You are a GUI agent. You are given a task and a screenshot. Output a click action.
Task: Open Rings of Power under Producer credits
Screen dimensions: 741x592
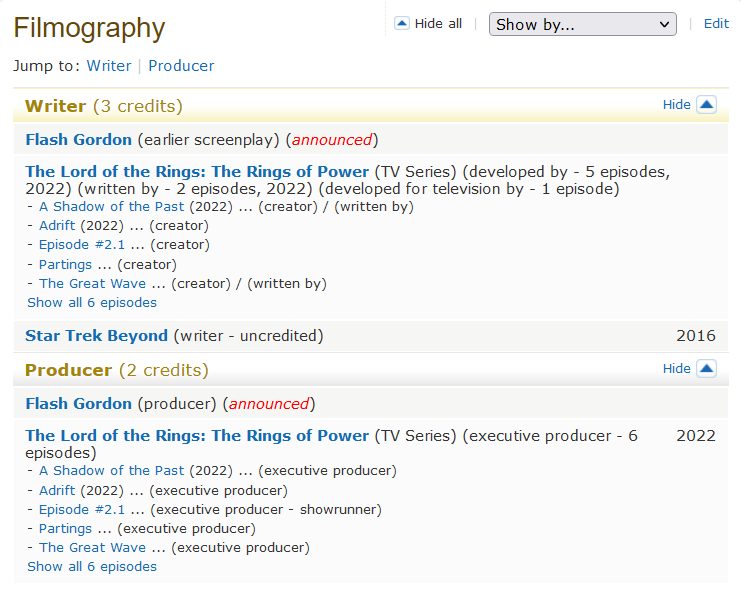click(x=197, y=436)
